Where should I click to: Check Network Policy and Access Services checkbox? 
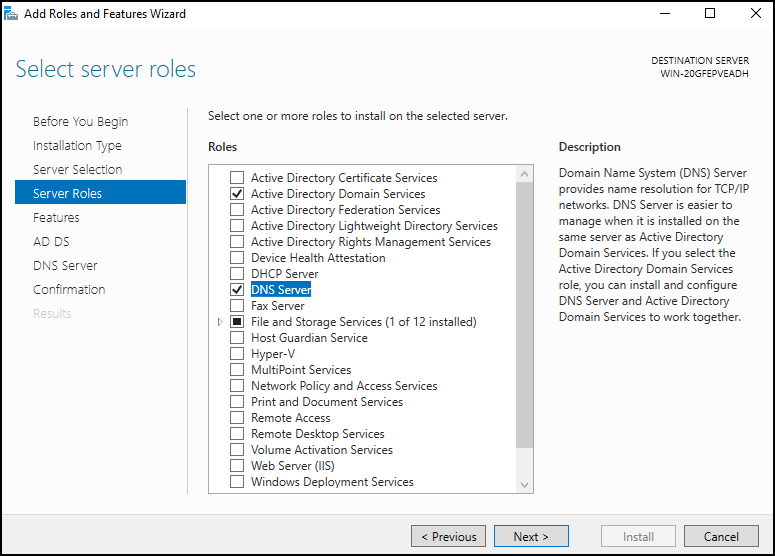(237, 385)
